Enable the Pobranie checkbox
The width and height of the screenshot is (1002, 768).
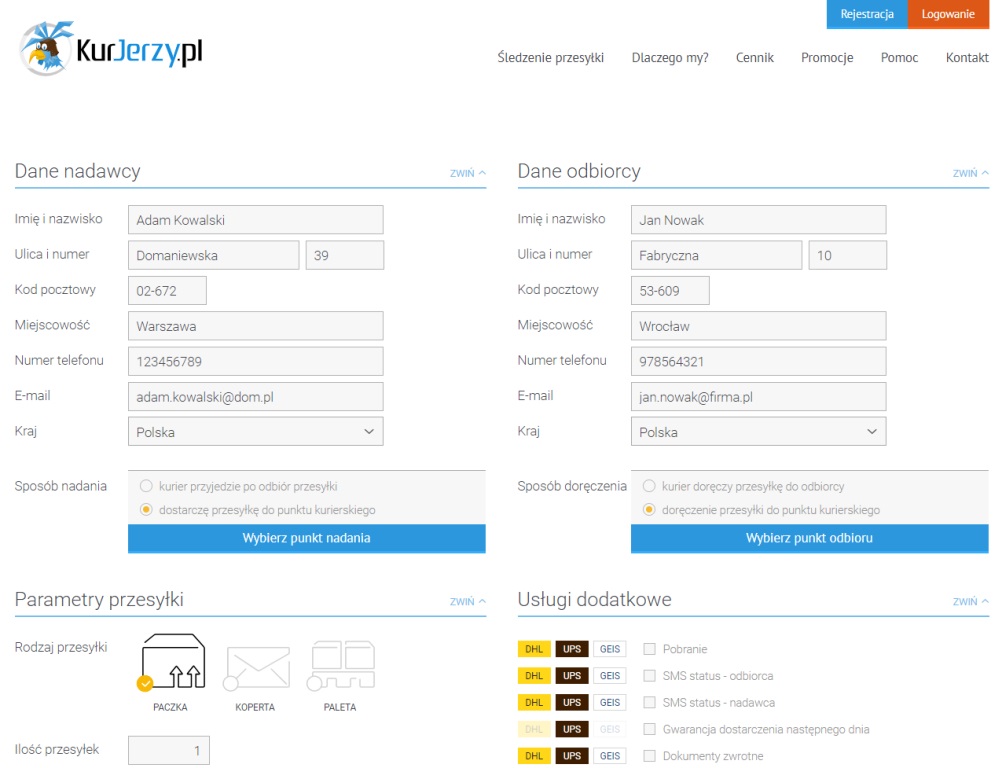point(649,649)
